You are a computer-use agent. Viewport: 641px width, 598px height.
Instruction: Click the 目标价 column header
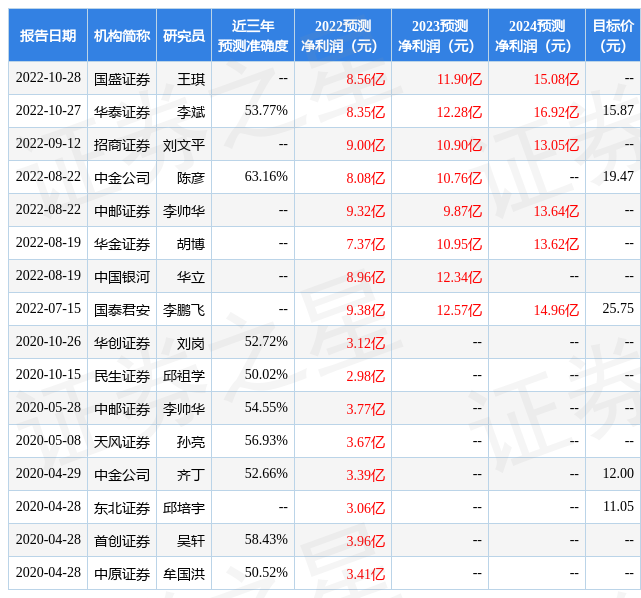click(x=613, y=36)
